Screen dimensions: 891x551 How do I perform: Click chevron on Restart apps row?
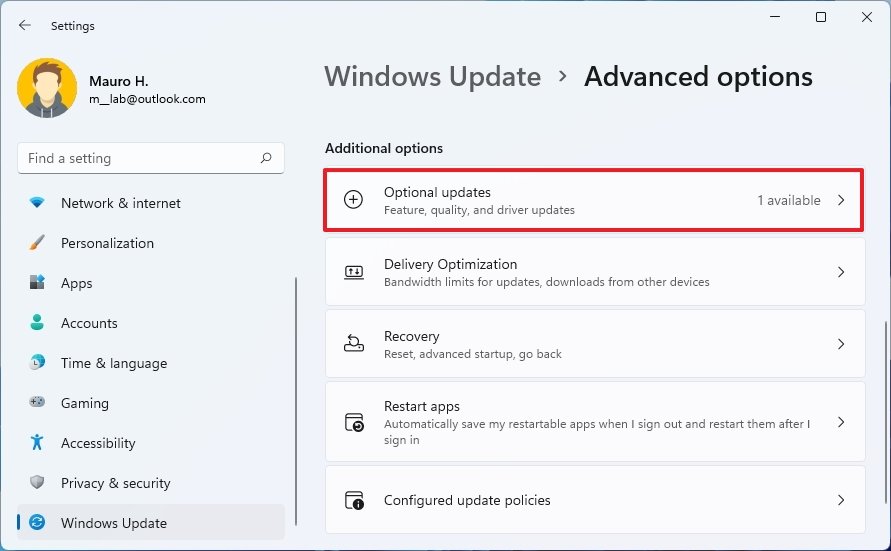(x=841, y=422)
